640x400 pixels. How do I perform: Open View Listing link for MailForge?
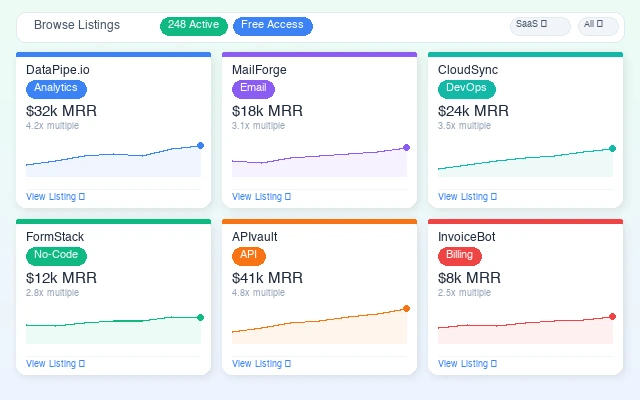point(262,197)
